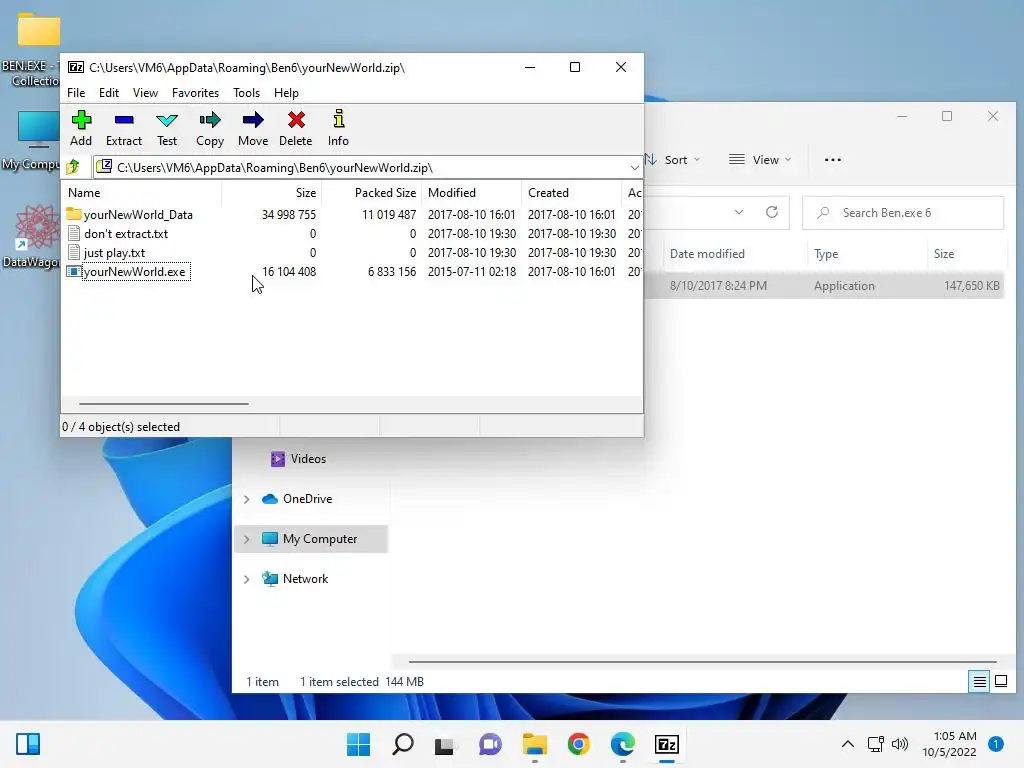Open the Info toolbar icon
Screen dimensions: 1024x768
point(338,128)
